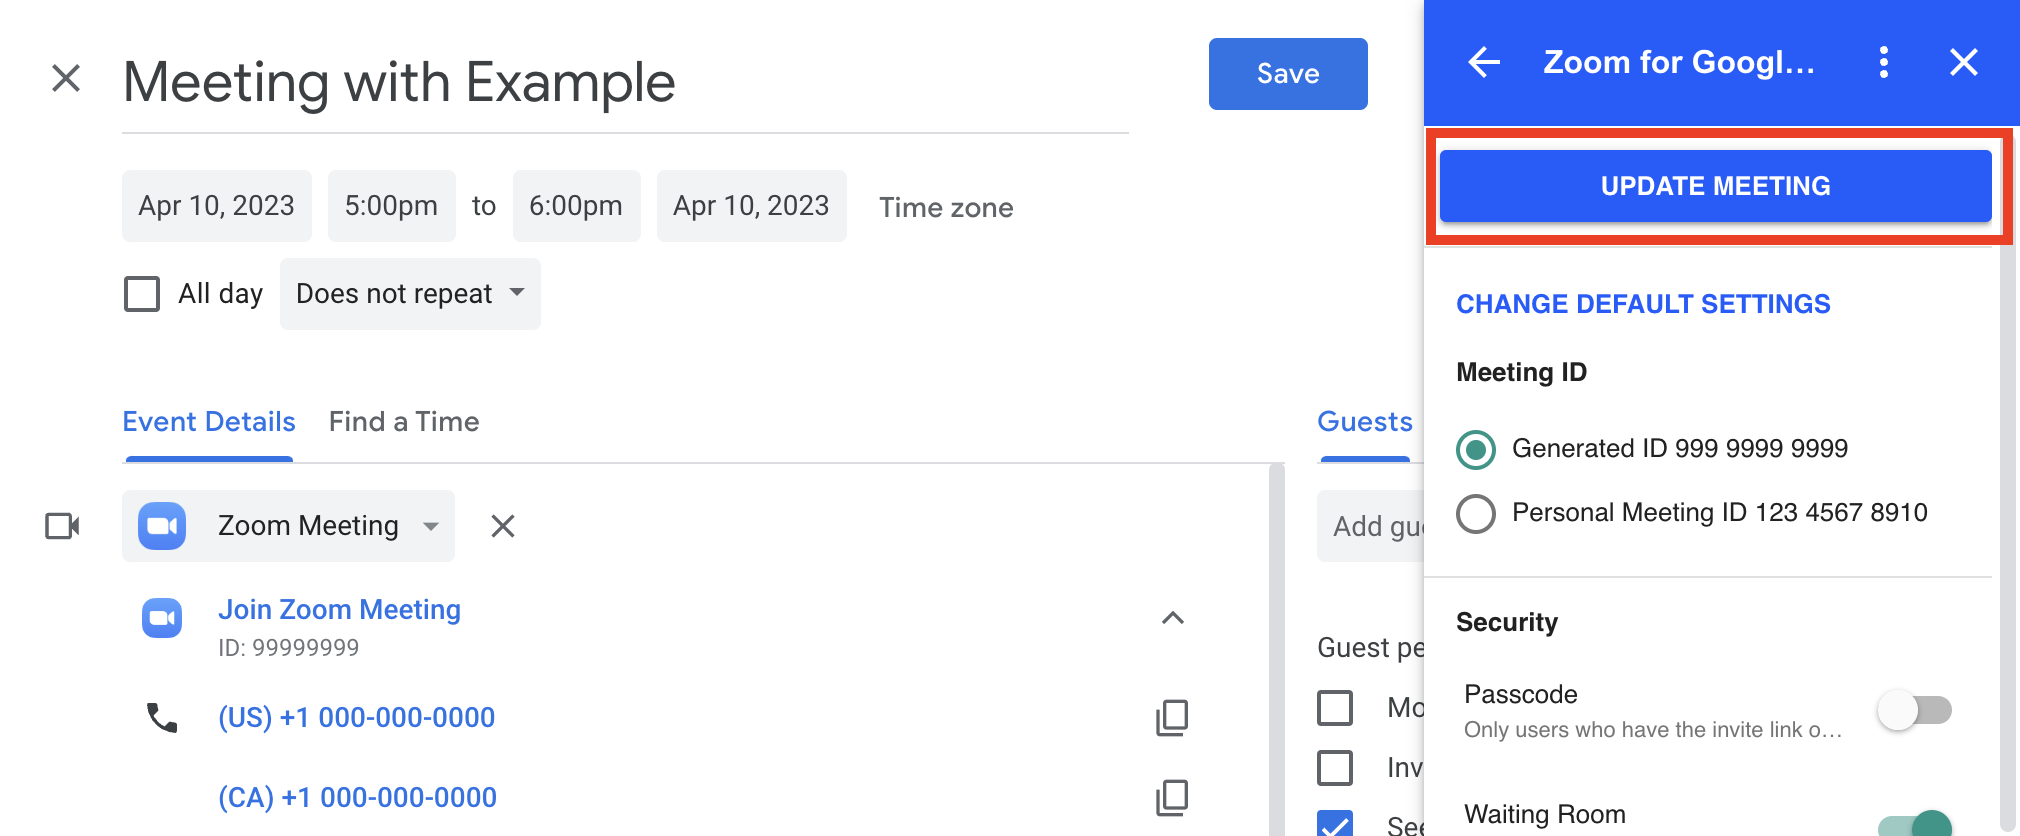Click the 5:00pm start time field

pos(391,206)
